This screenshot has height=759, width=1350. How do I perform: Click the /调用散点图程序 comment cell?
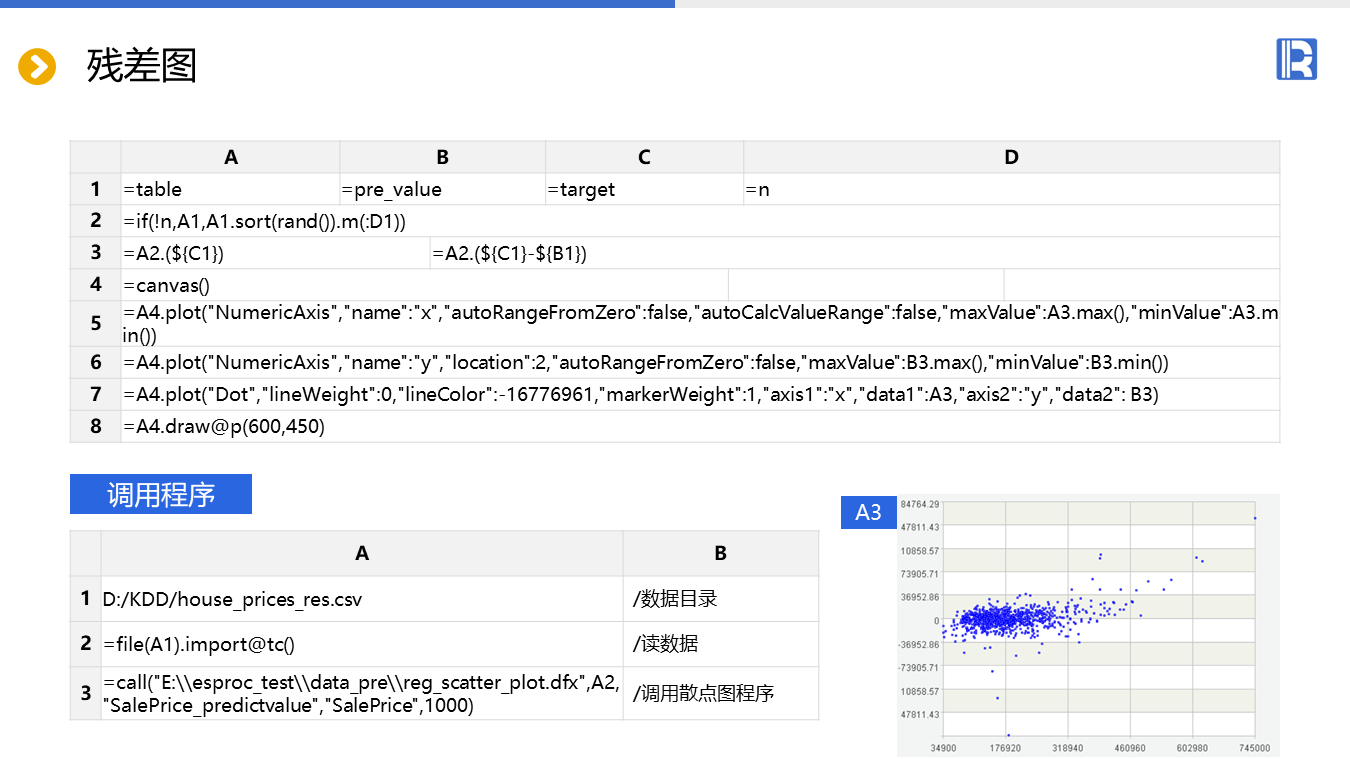720,693
